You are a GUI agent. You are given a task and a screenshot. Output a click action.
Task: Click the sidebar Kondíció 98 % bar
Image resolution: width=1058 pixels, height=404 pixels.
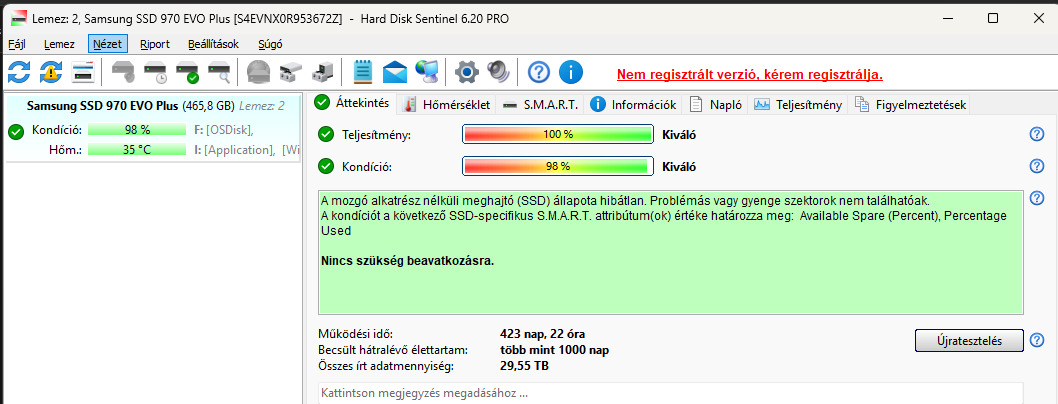point(137,129)
